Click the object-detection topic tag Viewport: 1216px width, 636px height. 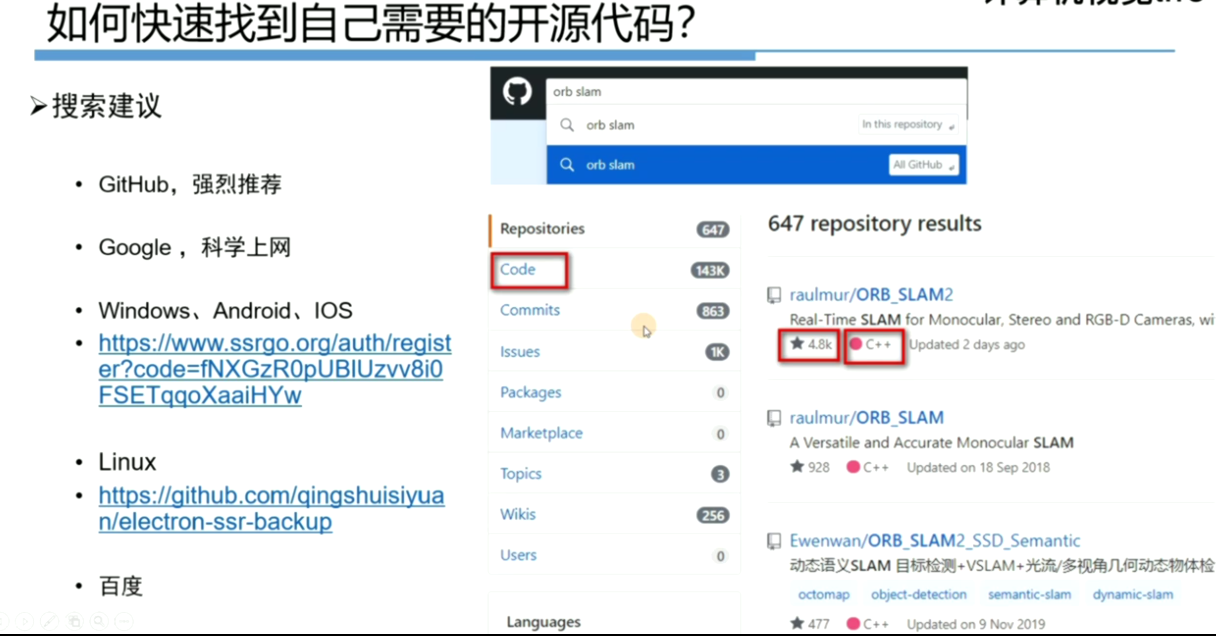pyautogui.click(x=918, y=595)
